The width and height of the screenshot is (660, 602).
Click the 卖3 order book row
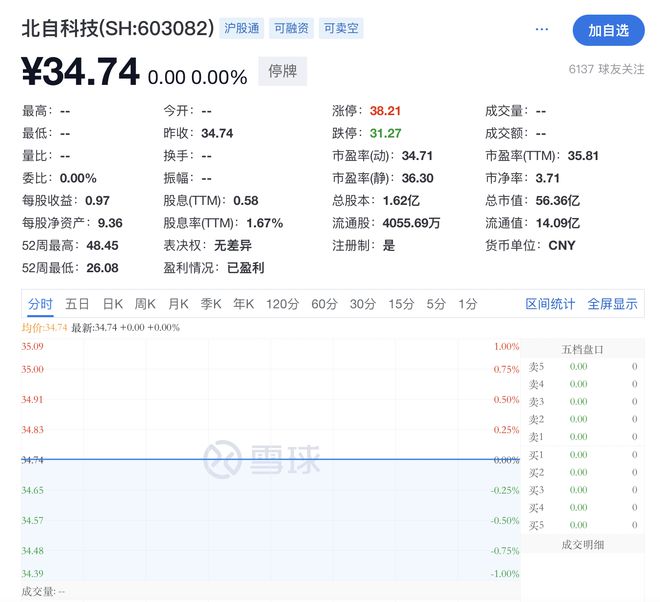pyautogui.click(x=583, y=402)
